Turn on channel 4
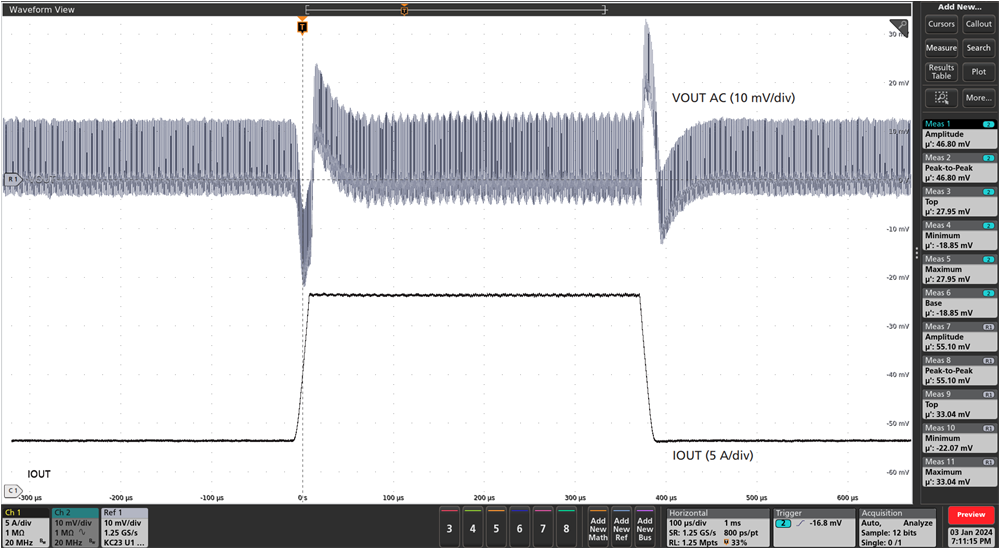The height and width of the screenshot is (549, 1000). pos(473,527)
